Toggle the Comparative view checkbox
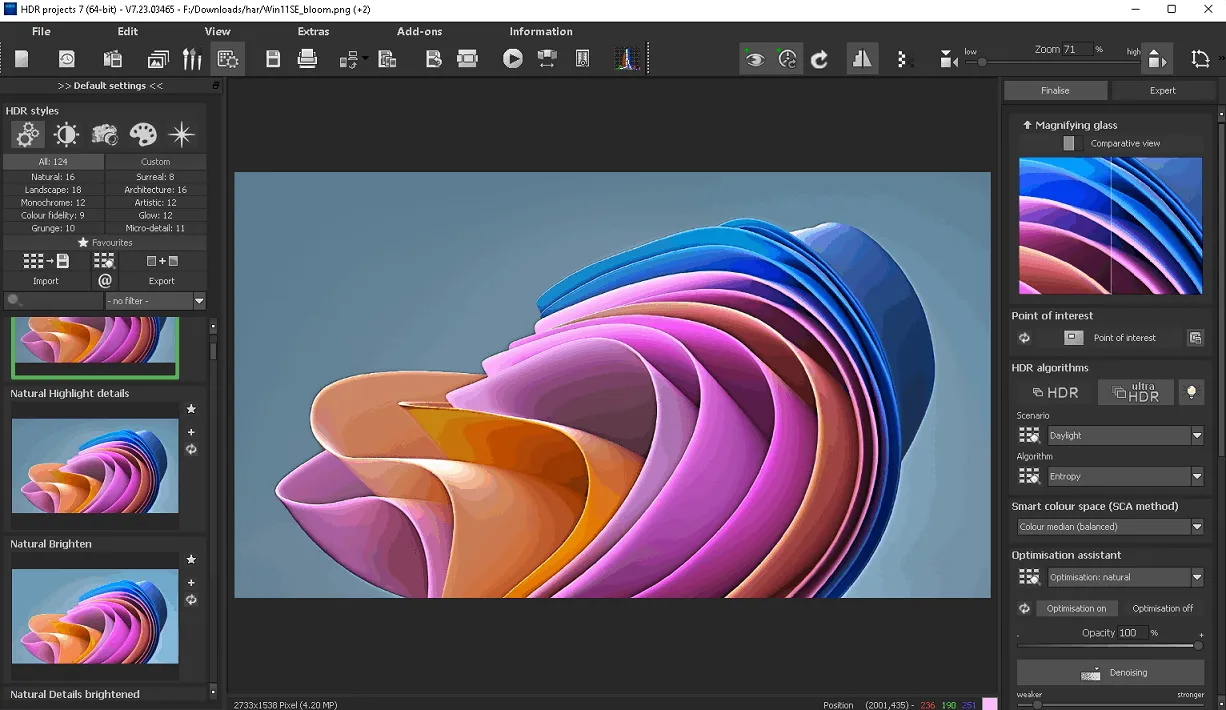 click(x=1069, y=143)
